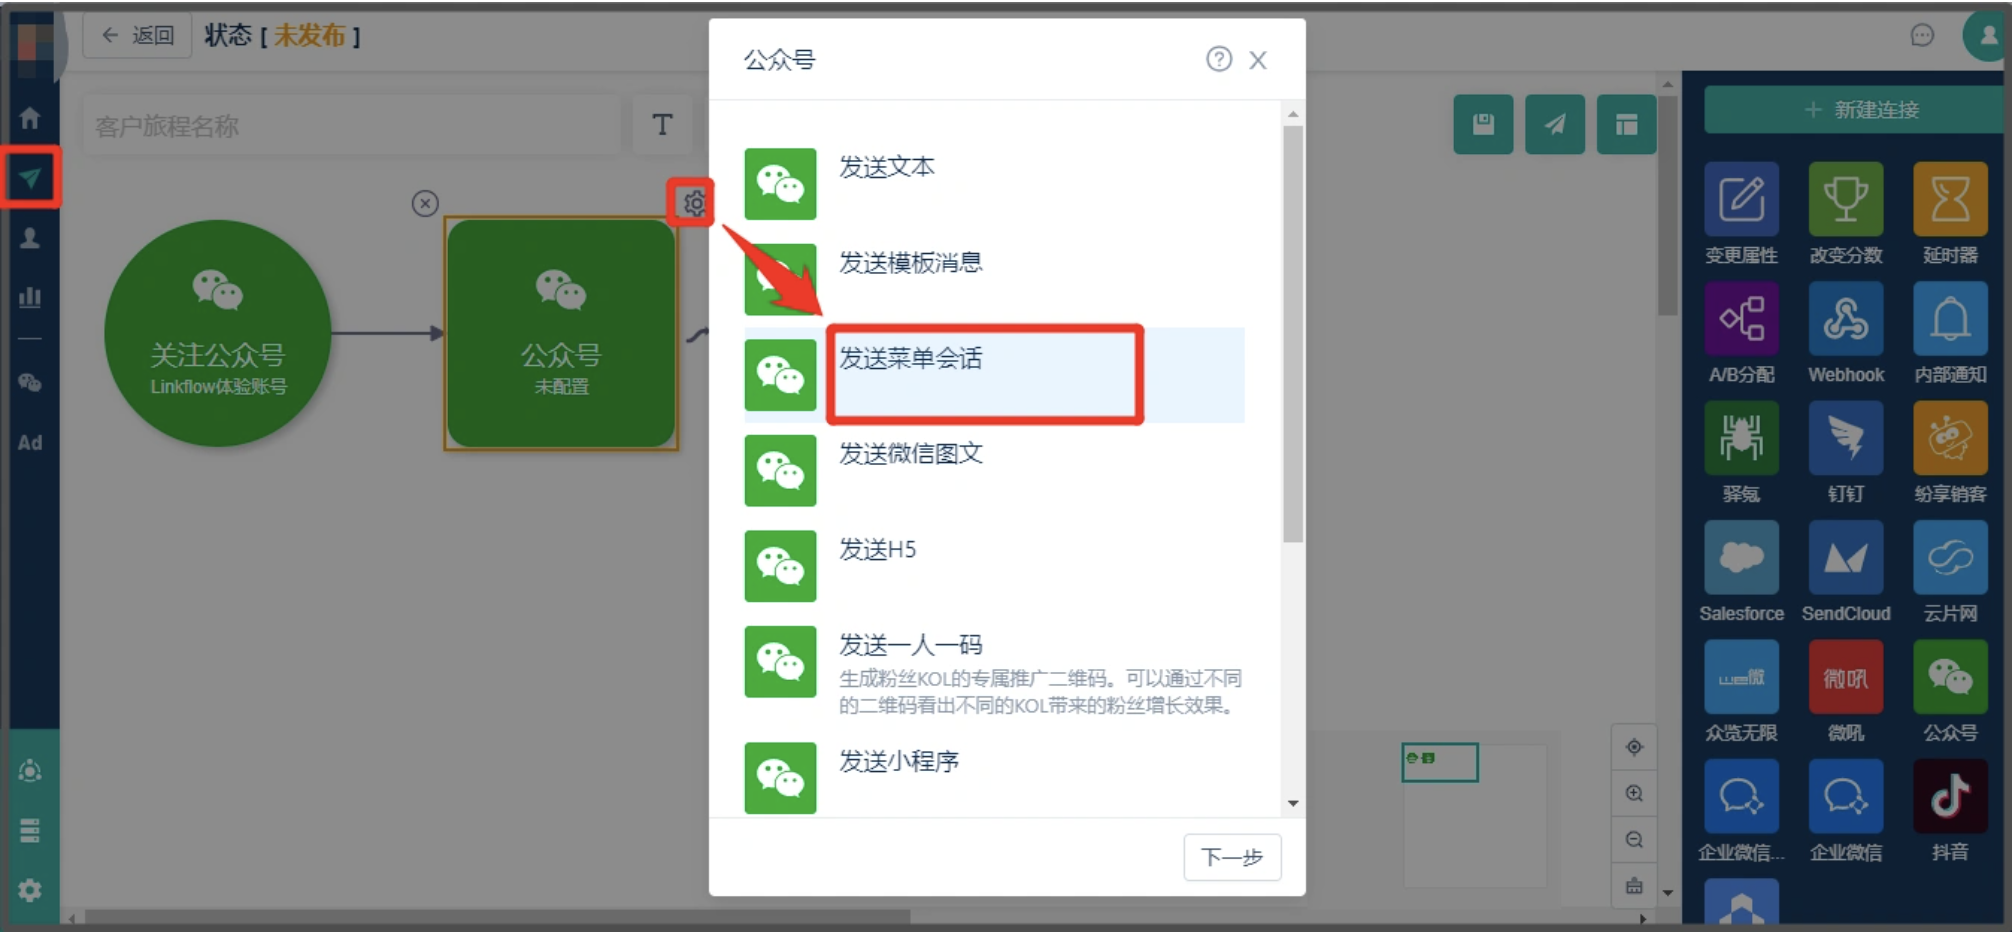
Task: Pick the 发送H5 option
Action: tap(994, 567)
